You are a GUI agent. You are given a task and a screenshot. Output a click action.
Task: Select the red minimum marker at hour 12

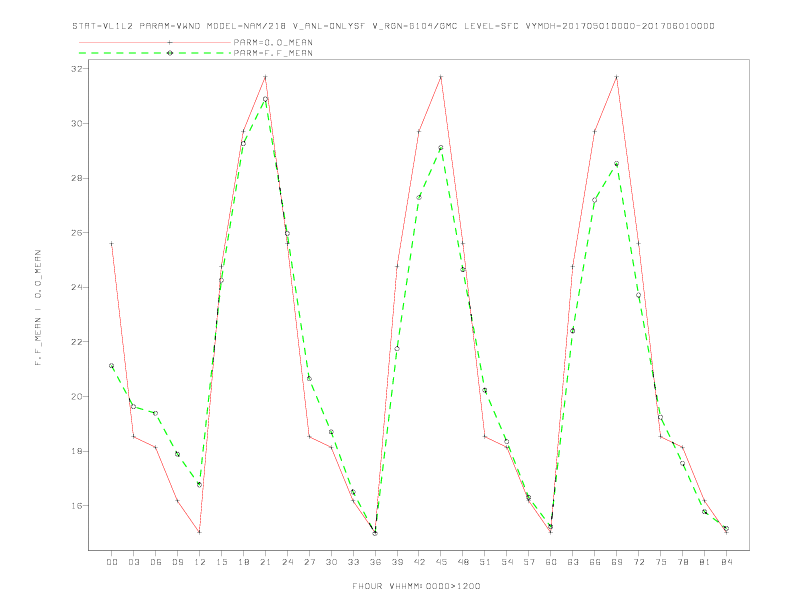[200, 532]
